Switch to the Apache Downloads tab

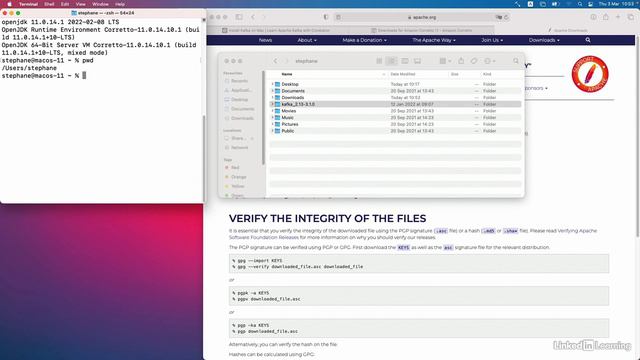coord(567,30)
